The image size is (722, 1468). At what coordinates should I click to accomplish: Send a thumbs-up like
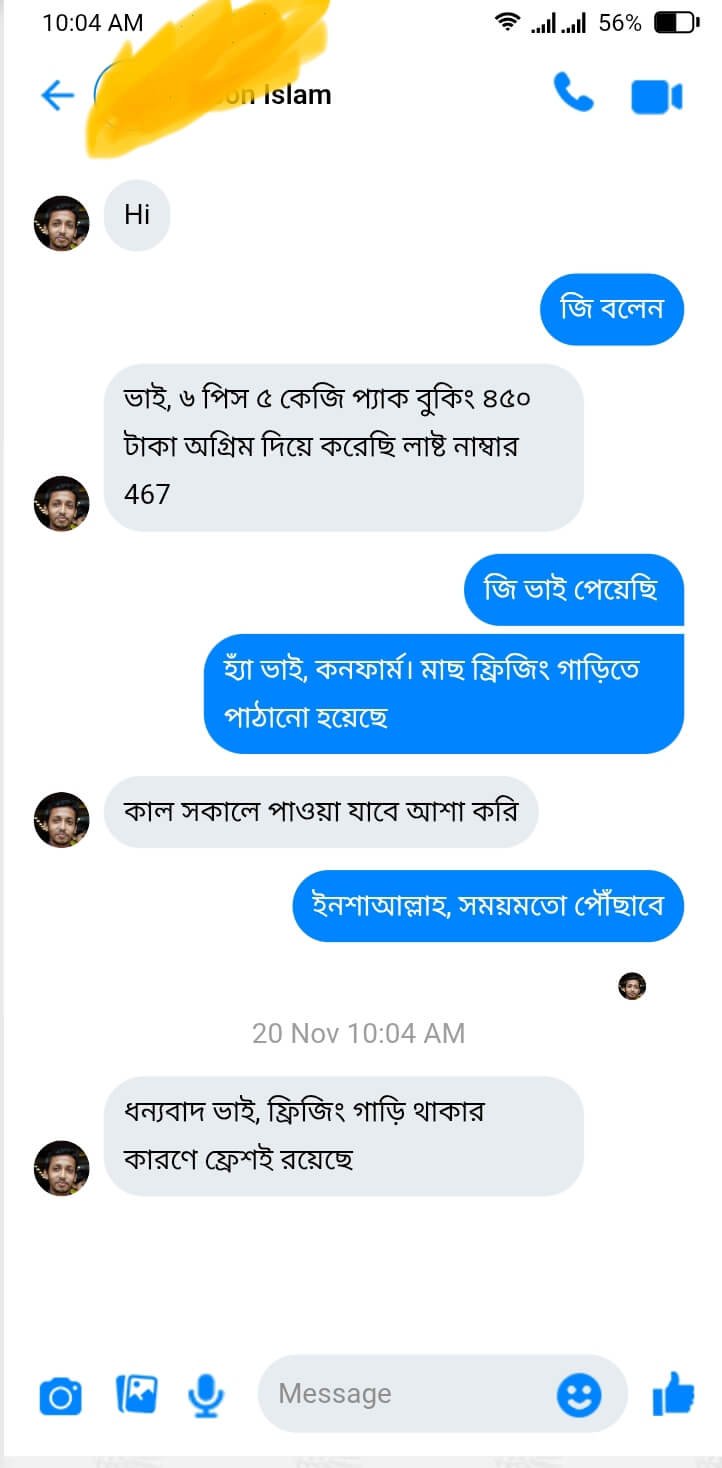[x=673, y=1393]
